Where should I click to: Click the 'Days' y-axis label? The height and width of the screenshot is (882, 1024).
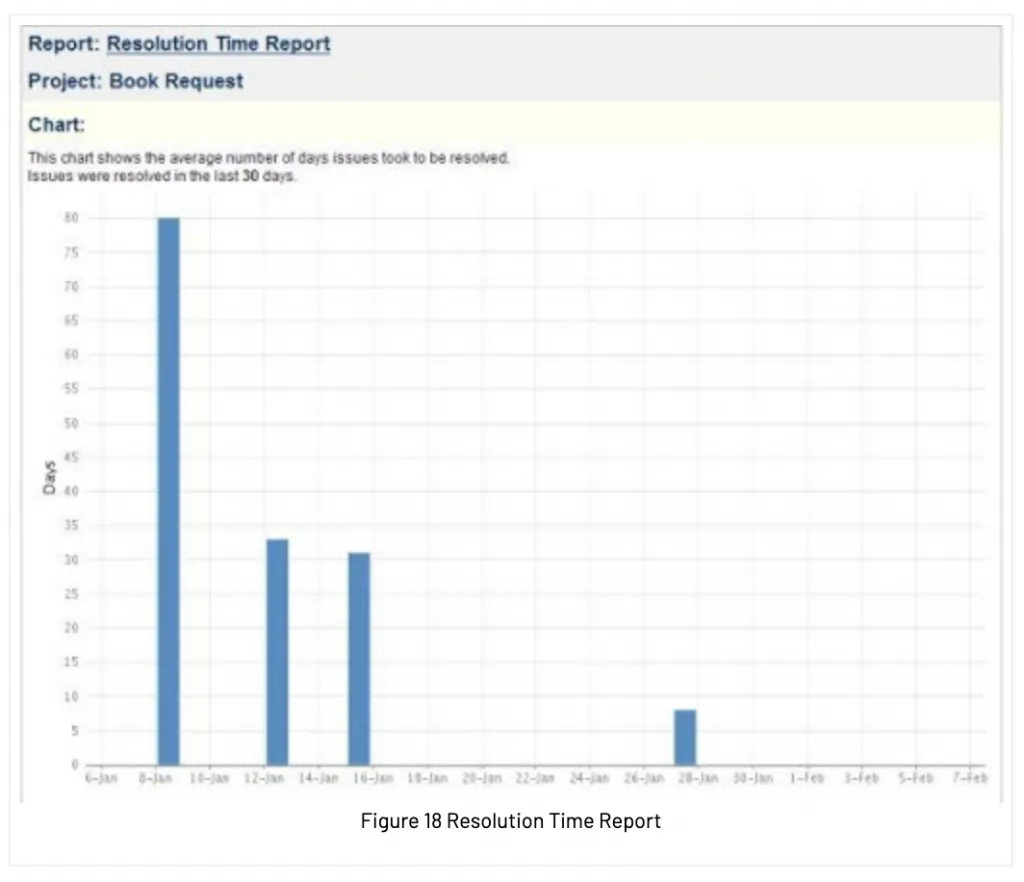(x=49, y=477)
